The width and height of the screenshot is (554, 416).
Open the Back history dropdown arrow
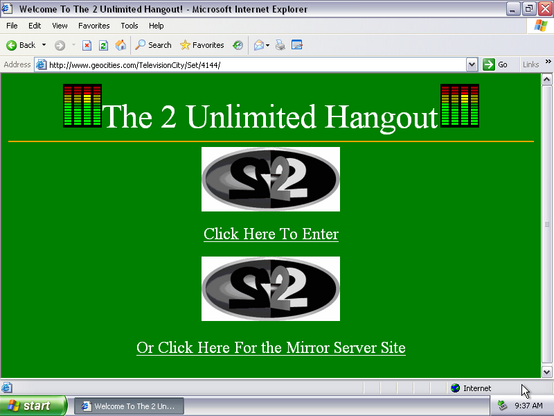(44, 45)
